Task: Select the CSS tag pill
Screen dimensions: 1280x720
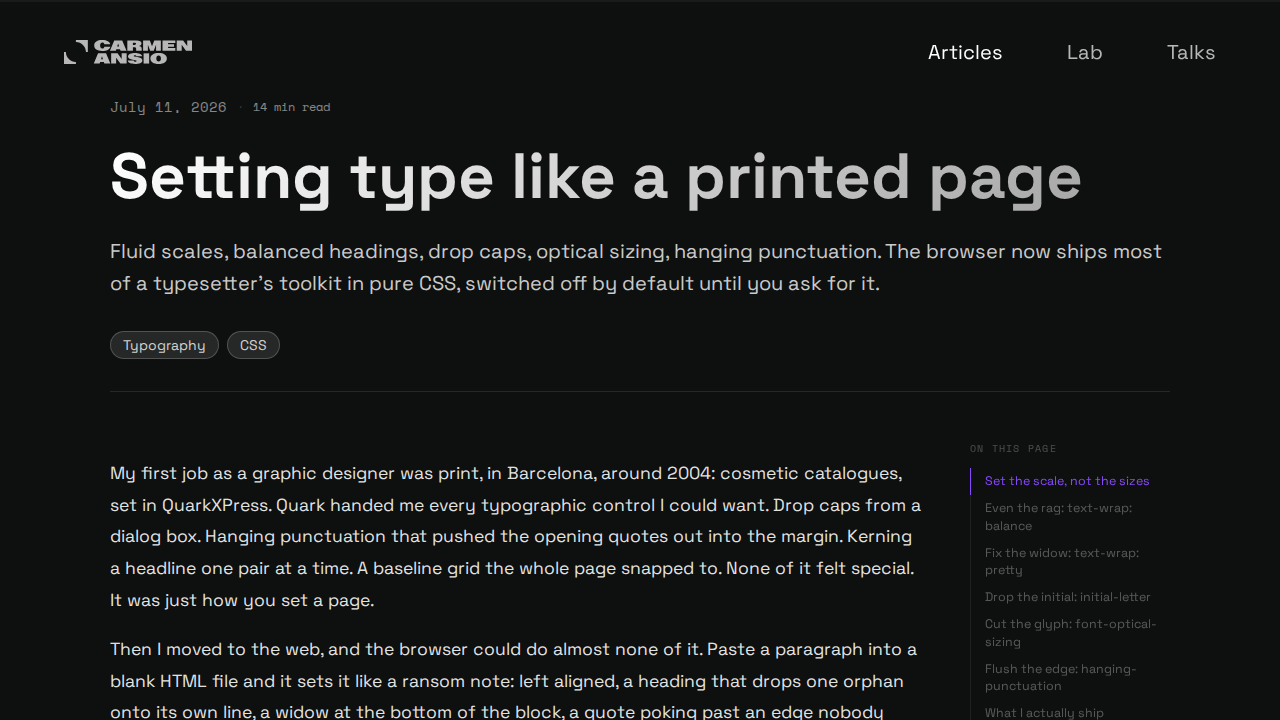Action: point(253,345)
